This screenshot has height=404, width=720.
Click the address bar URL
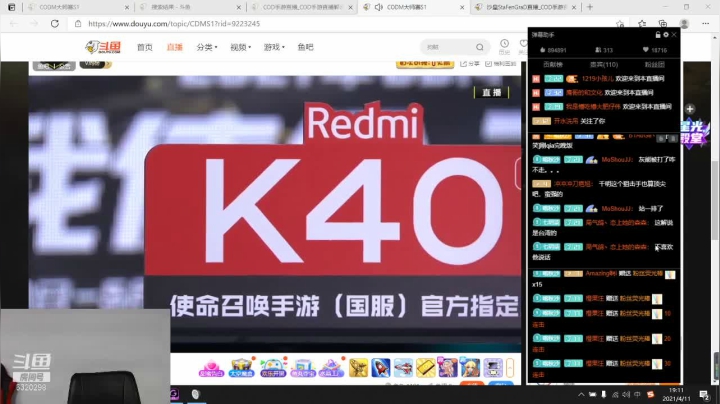click(x=174, y=23)
